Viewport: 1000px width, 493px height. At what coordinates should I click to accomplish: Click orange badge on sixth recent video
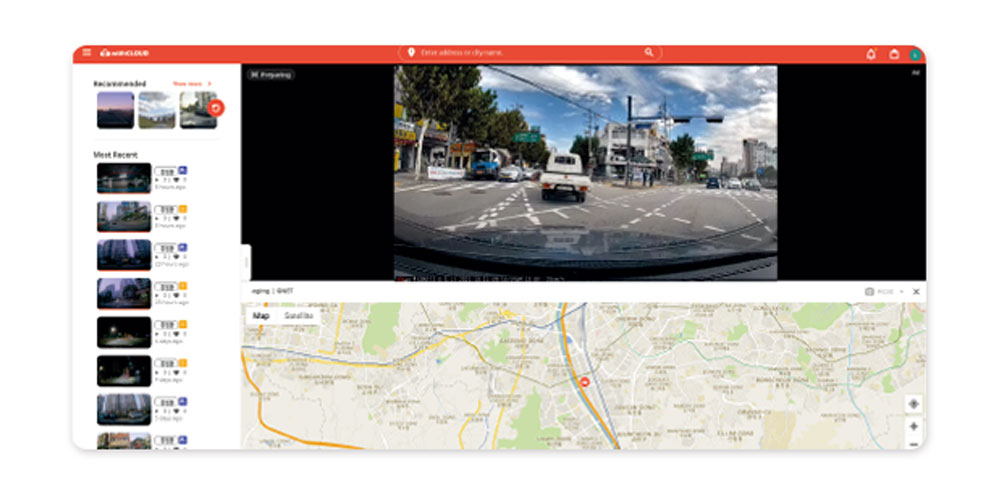(183, 363)
